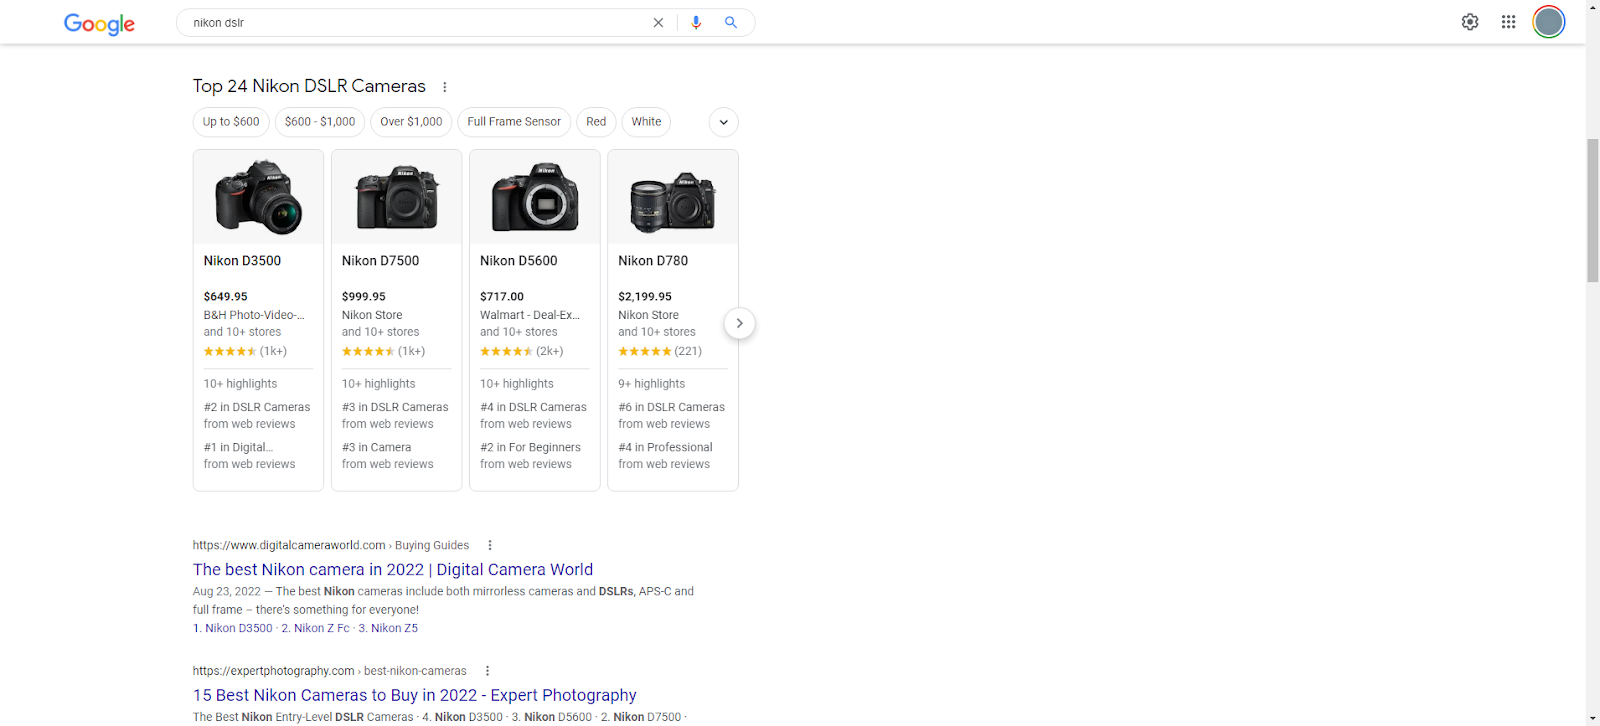Open the account profile avatar
Image resolution: width=1600 pixels, height=726 pixels.
click(1548, 22)
